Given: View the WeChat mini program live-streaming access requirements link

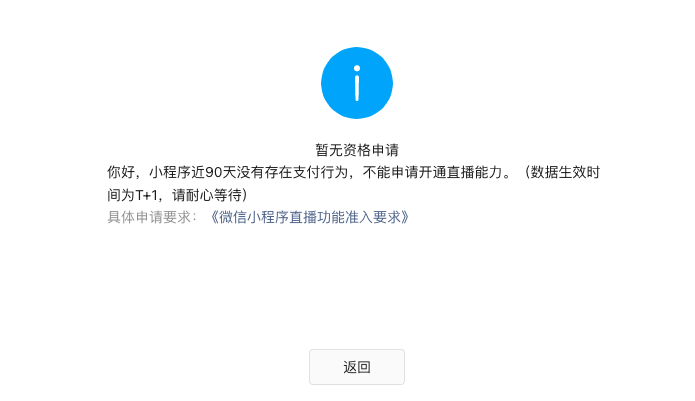Looking at the screenshot, I should pos(309,217).
